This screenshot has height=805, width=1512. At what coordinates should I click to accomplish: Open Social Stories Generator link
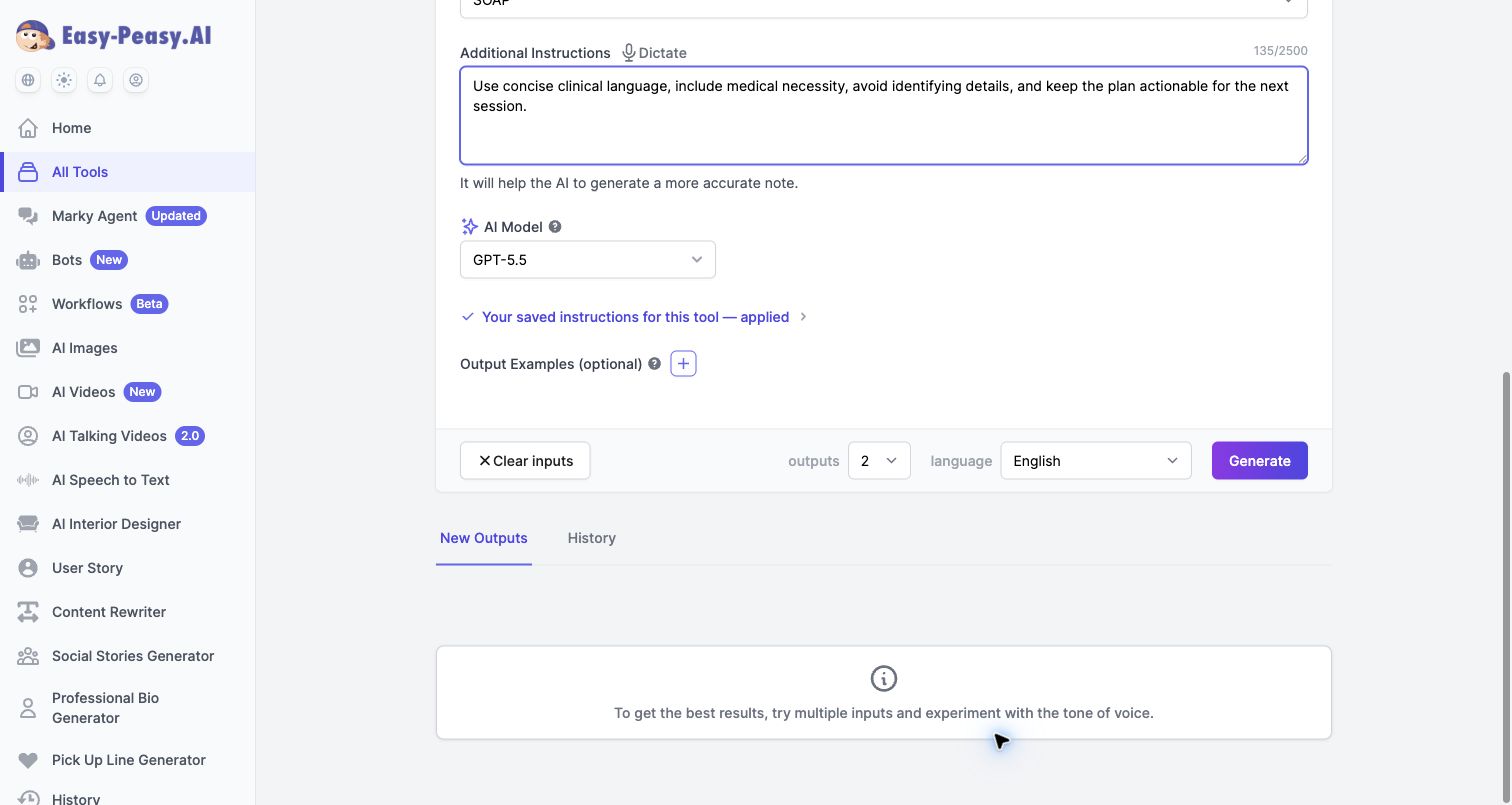pos(128,656)
